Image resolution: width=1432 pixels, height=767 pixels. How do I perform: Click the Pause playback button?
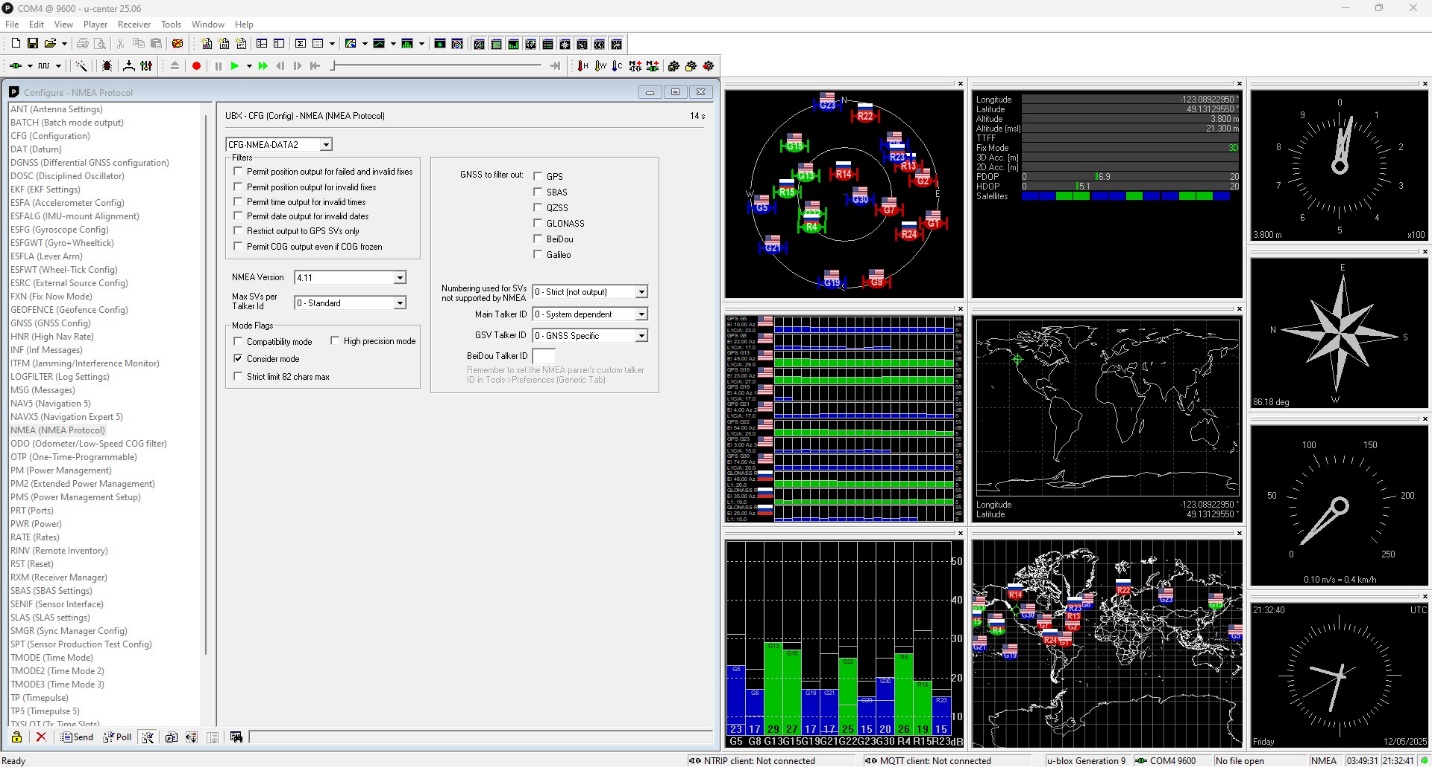click(x=218, y=66)
